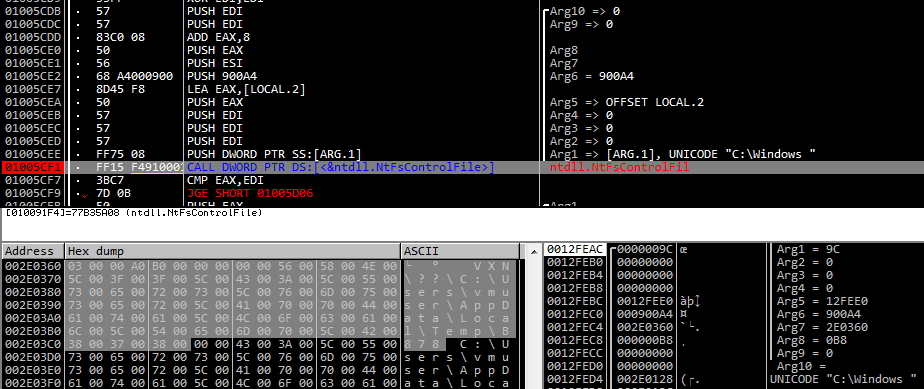924x389 pixels.
Task: Select stack address 0012FEBC
Action: (x=575, y=301)
